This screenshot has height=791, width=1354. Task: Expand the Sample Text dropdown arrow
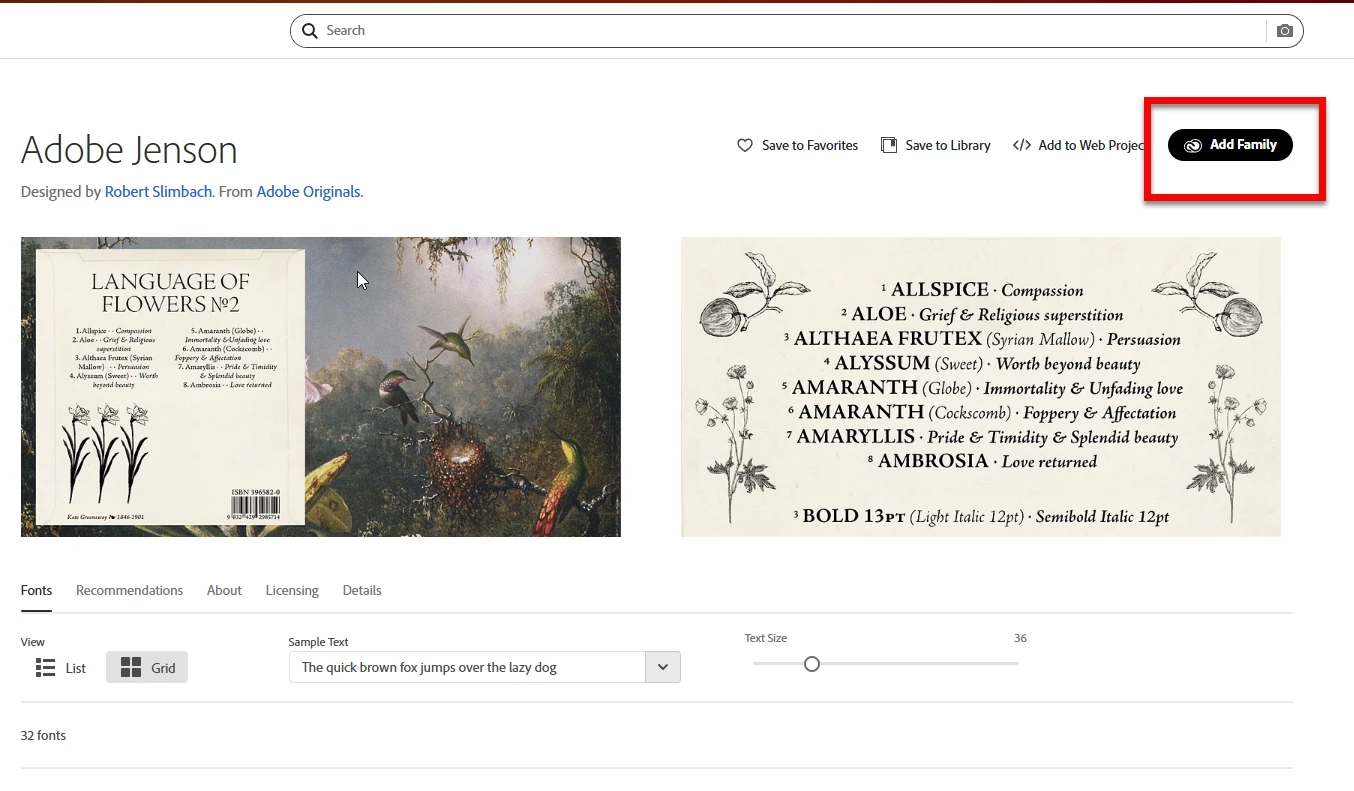tap(663, 667)
